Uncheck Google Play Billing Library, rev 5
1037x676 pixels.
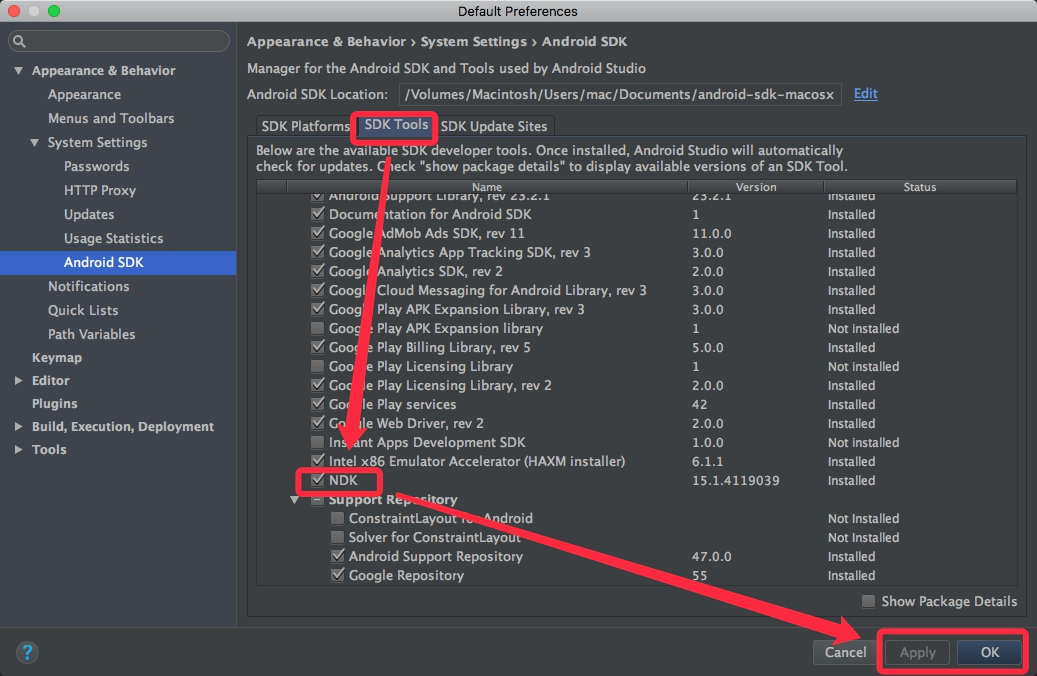click(x=317, y=347)
